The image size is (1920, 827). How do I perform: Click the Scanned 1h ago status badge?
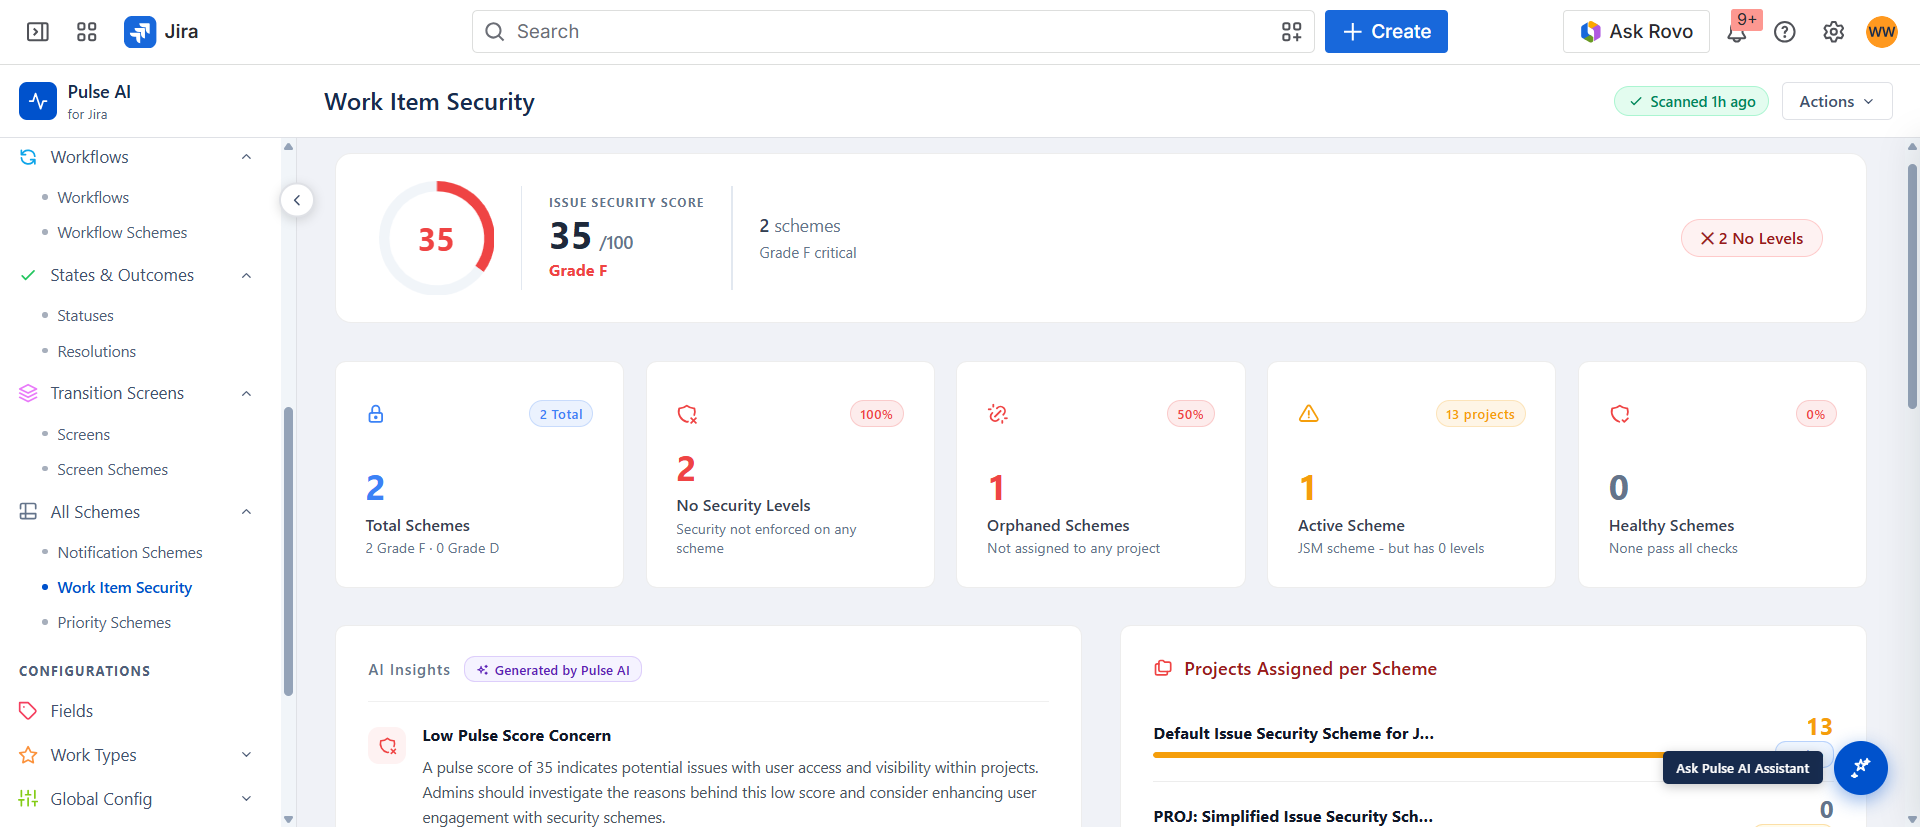(1692, 101)
